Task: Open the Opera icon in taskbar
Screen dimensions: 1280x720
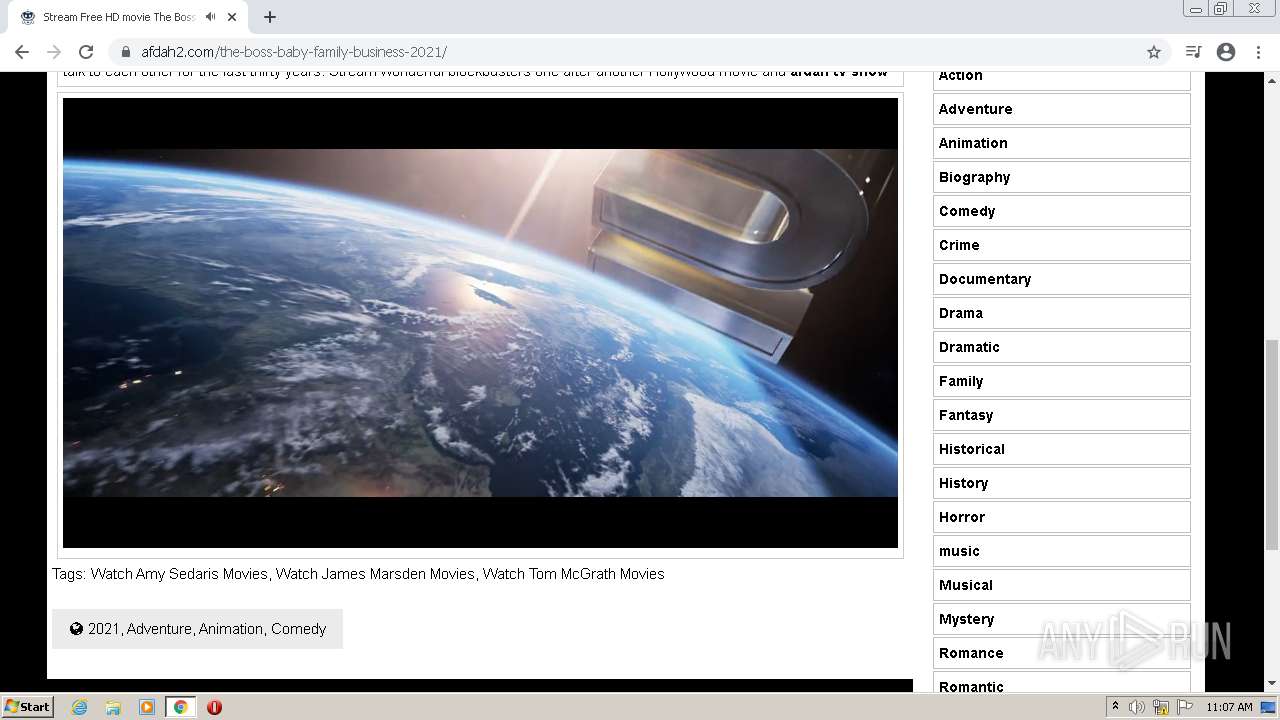Action: pos(214,707)
